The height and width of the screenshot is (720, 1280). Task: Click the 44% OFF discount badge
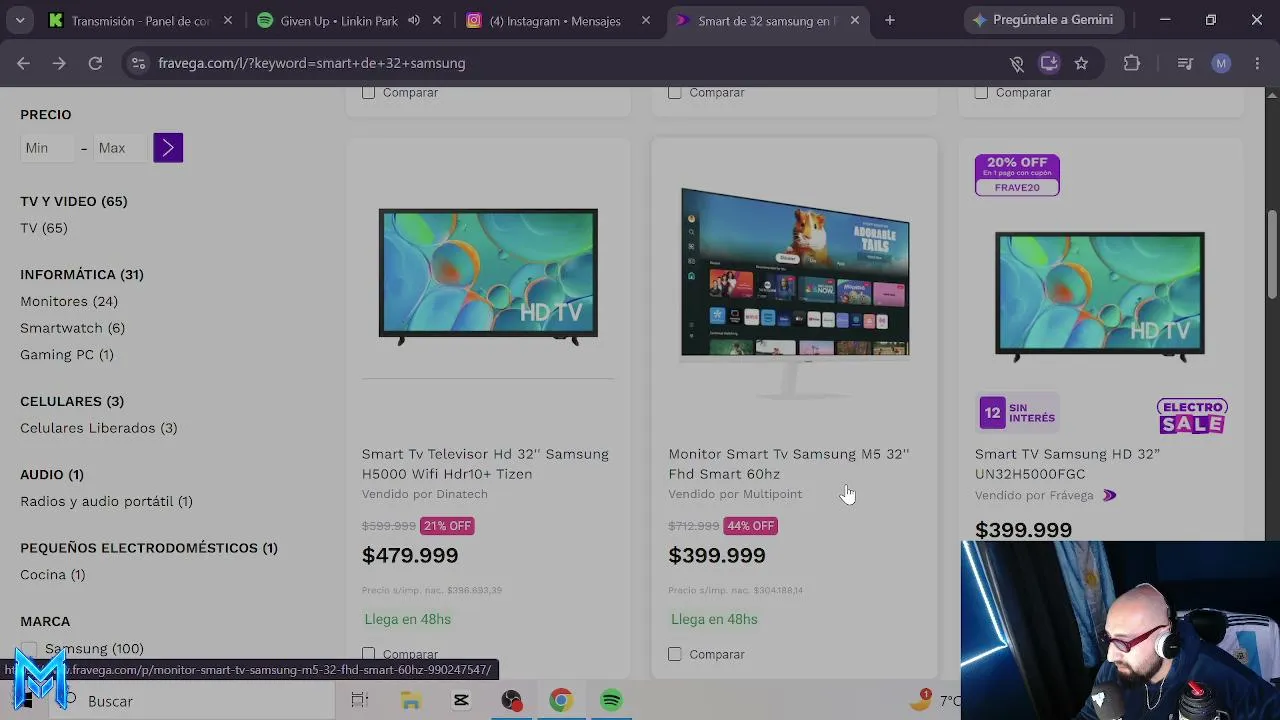pos(751,526)
